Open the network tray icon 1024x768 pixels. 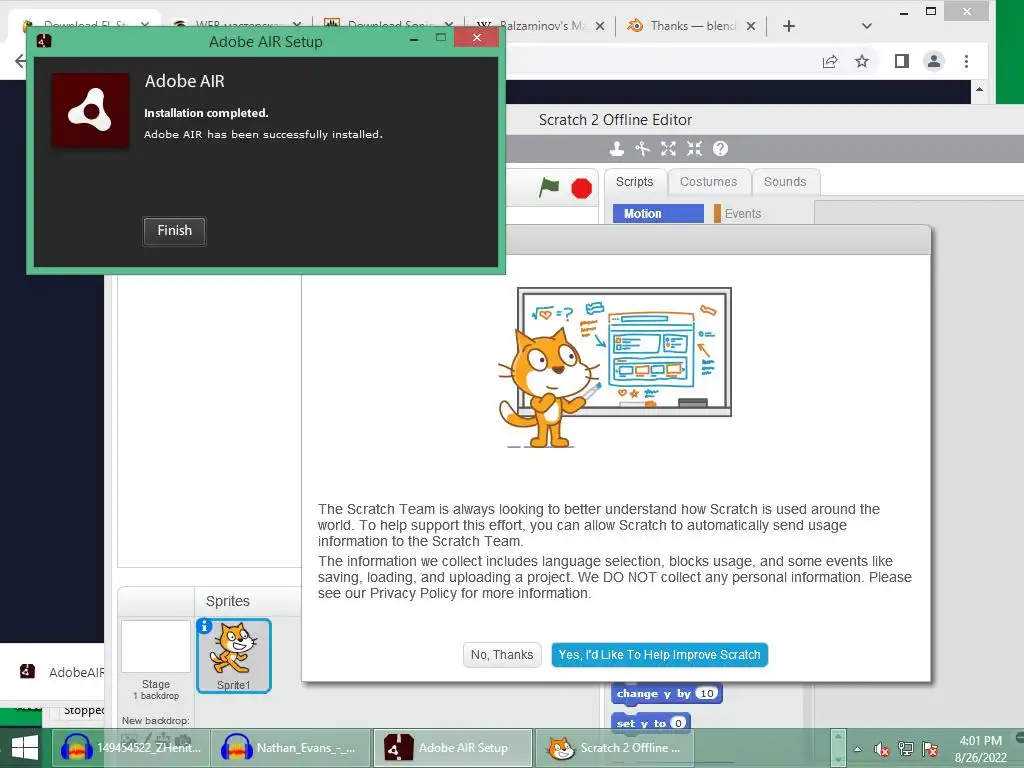coord(906,749)
